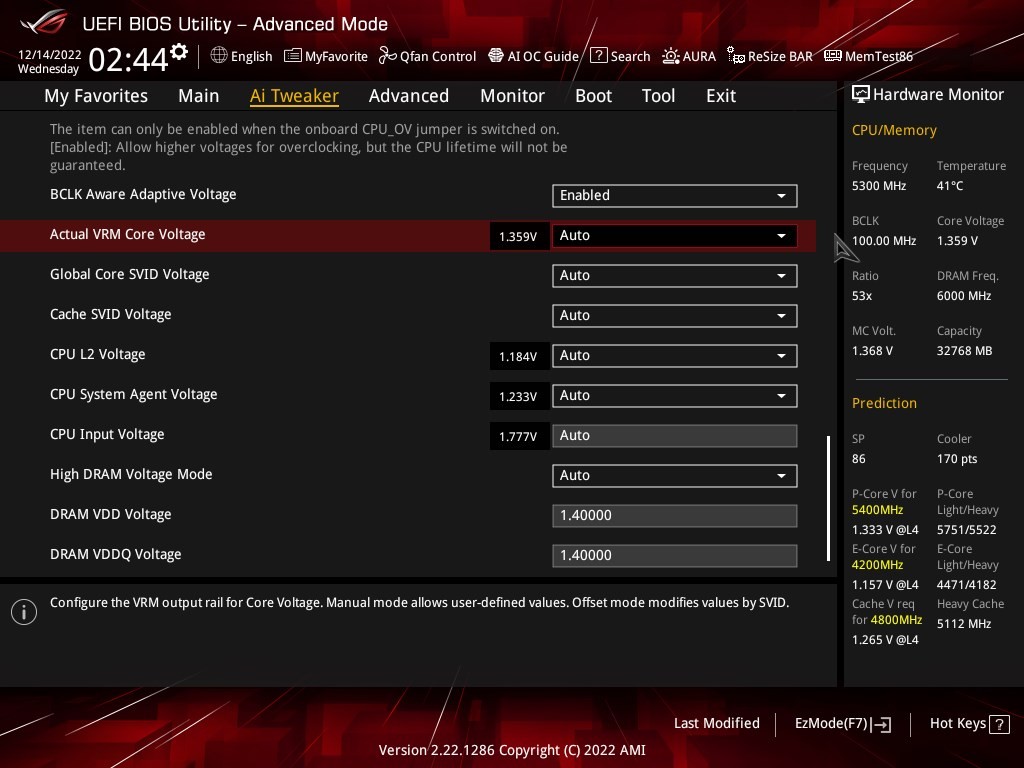Open the High DRAM Voltage Mode dropdown
The width and height of the screenshot is (1024, 768).
click(x=674, y=475)
